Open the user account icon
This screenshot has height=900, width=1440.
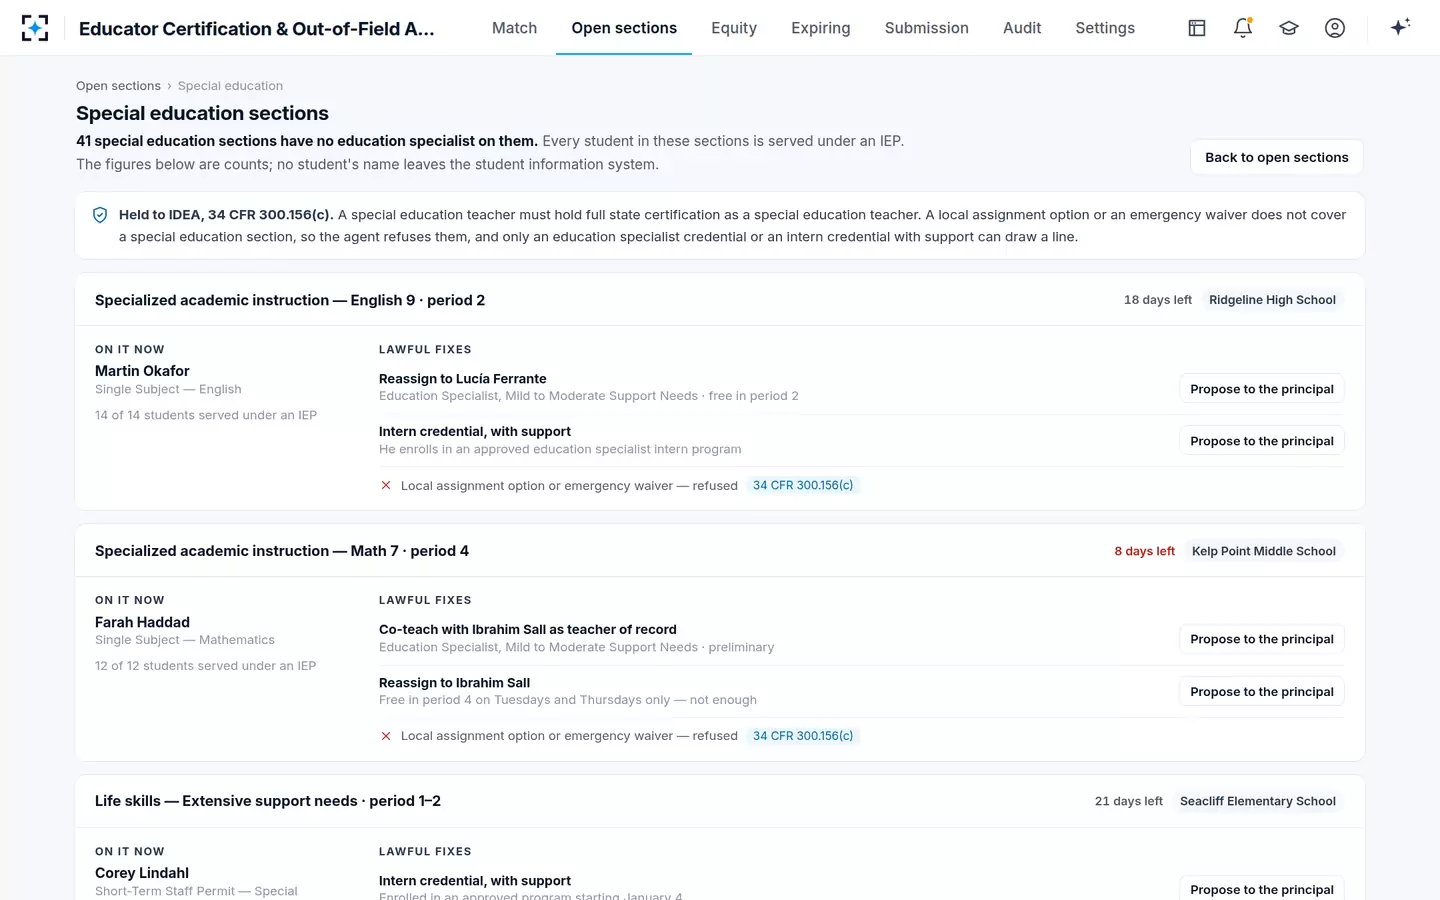click(1335, 28)
